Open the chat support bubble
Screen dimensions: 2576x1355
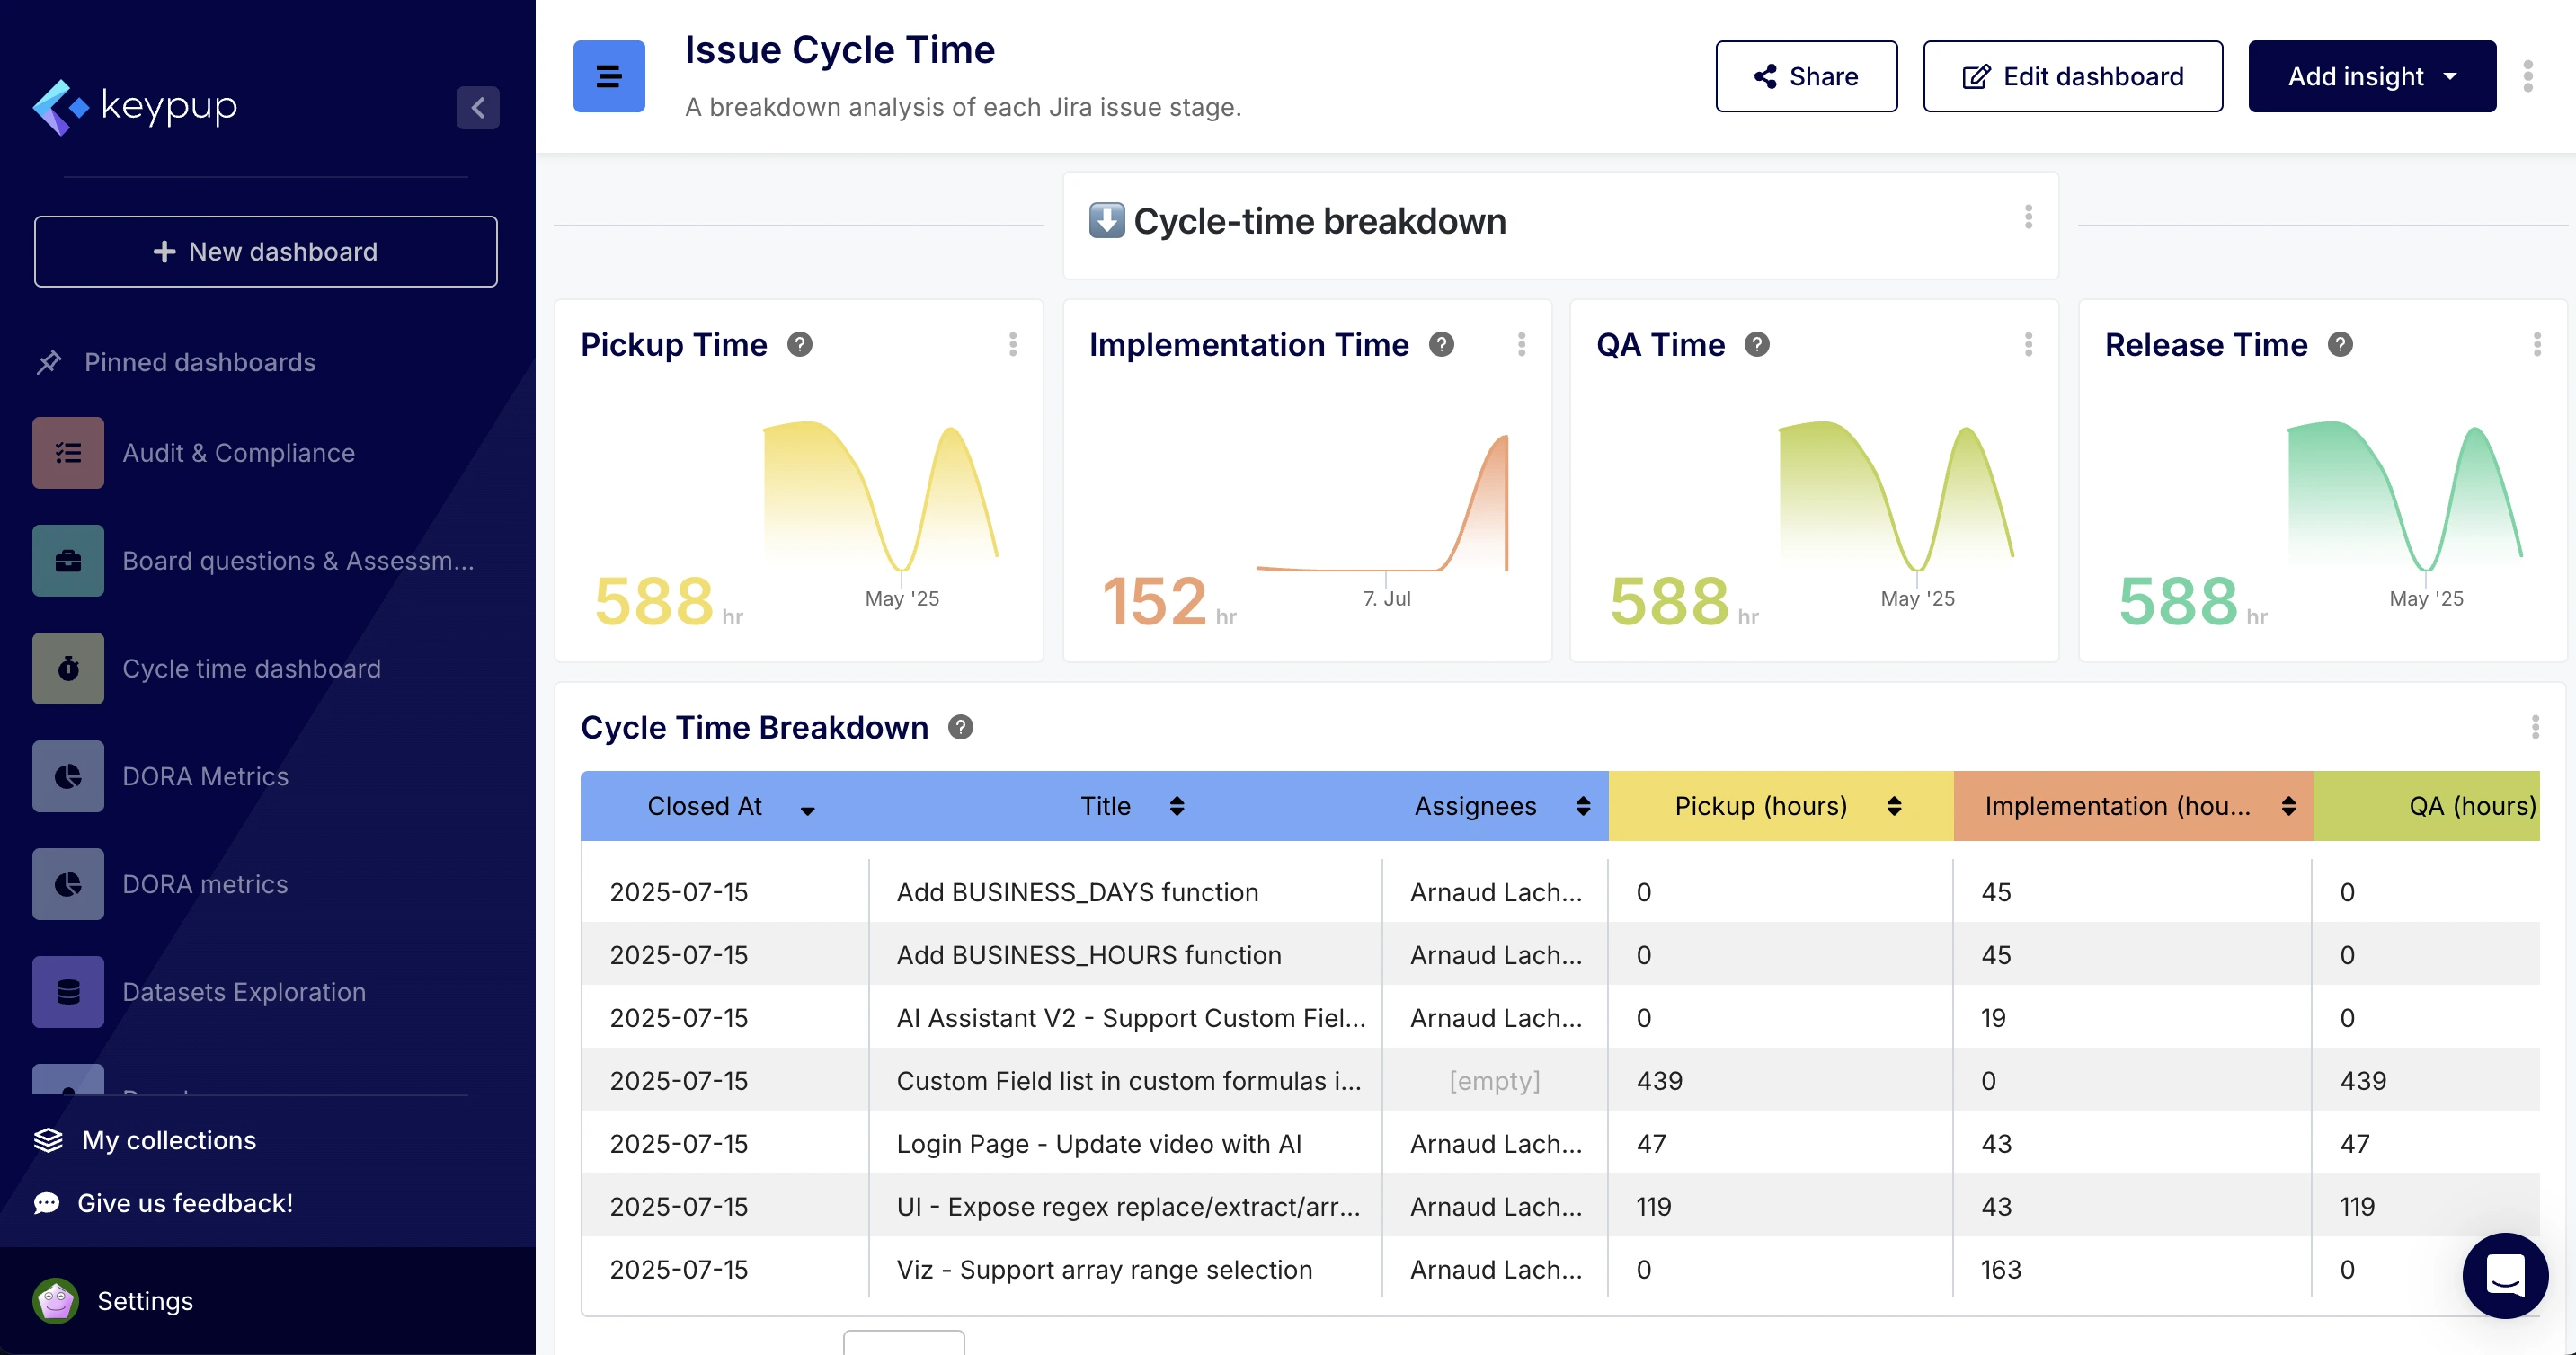click(x=2504, y=1275)
